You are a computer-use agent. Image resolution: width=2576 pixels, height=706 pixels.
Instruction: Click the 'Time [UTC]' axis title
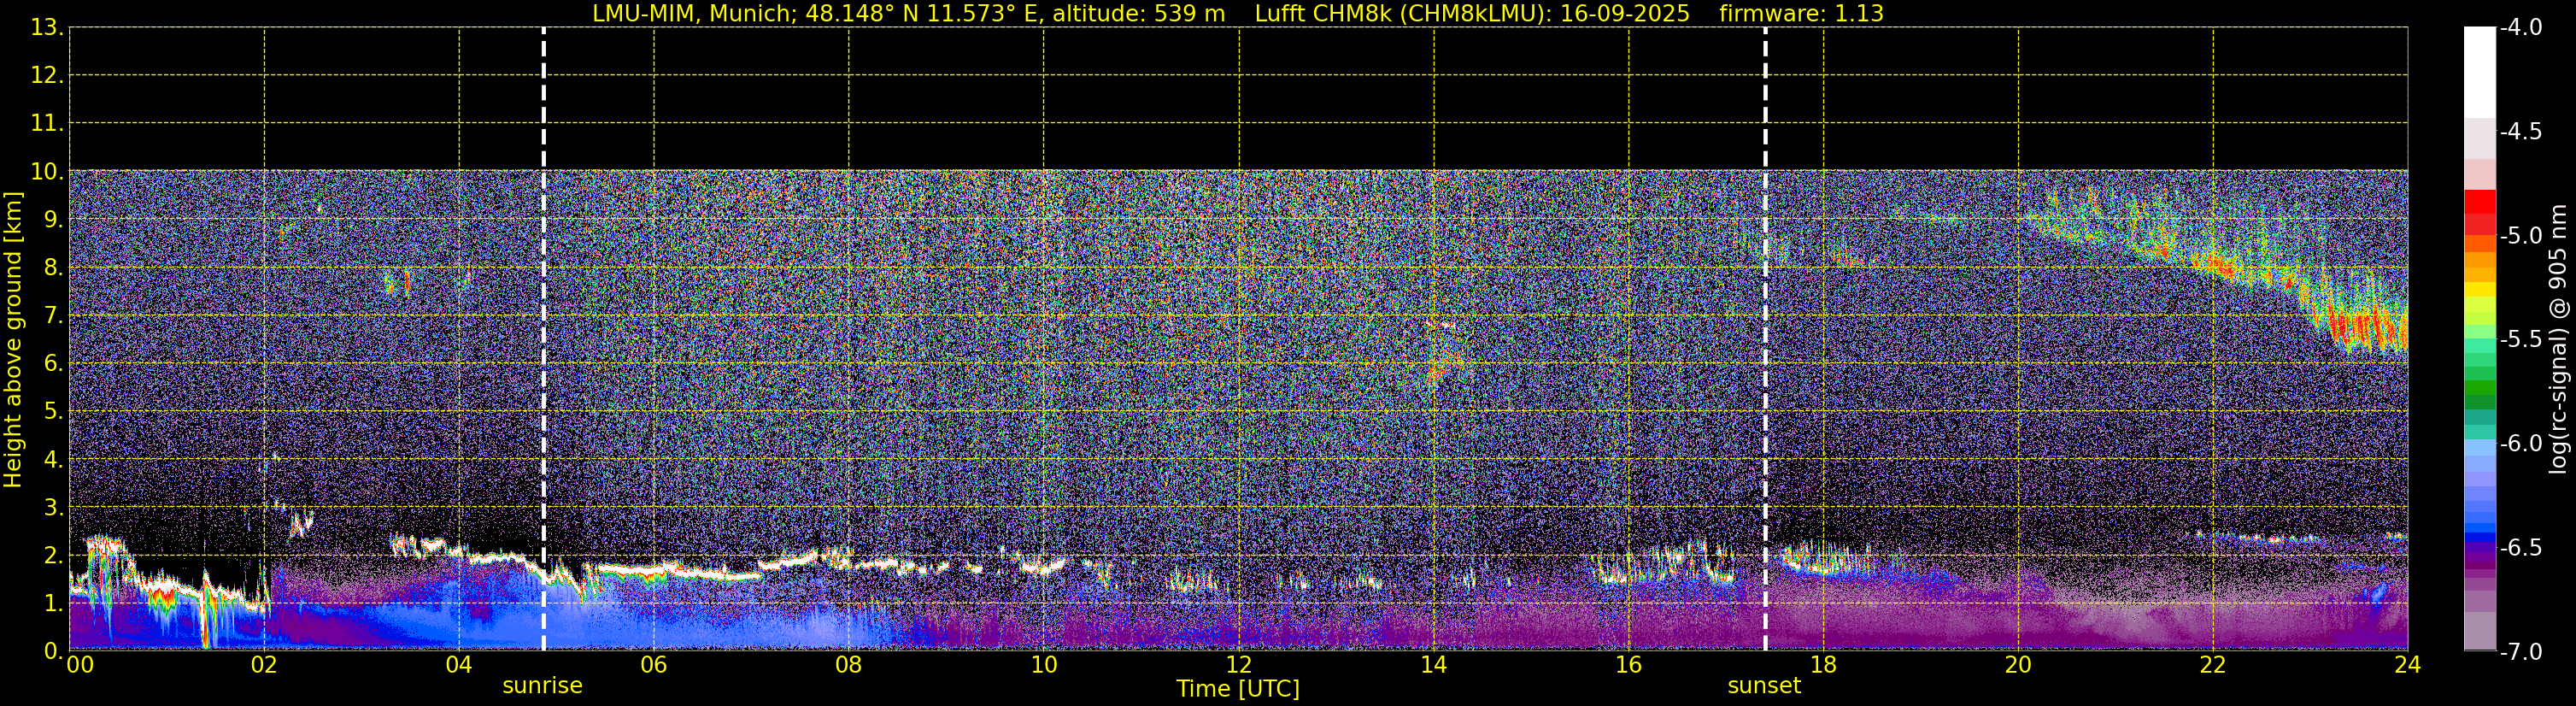click(x=1238, y=689)
